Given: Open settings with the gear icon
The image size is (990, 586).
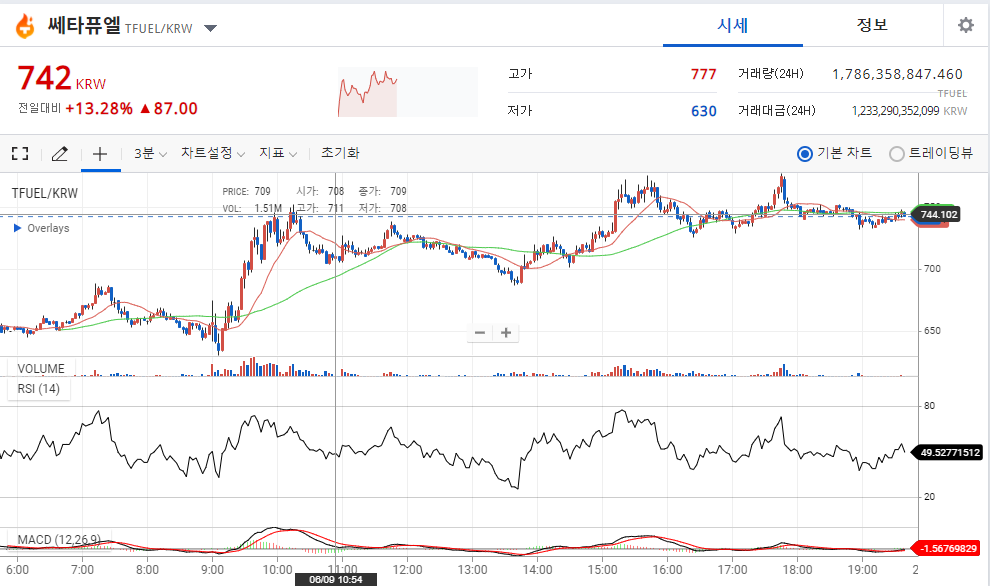Looking at the screenshot, I should 965,25.
